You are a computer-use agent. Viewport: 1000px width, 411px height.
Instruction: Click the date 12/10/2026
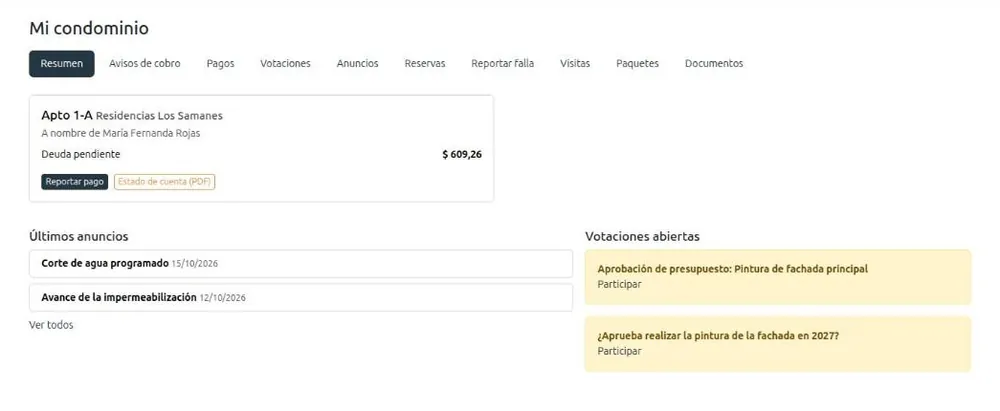pyautogui.click(x=223, y=298)
